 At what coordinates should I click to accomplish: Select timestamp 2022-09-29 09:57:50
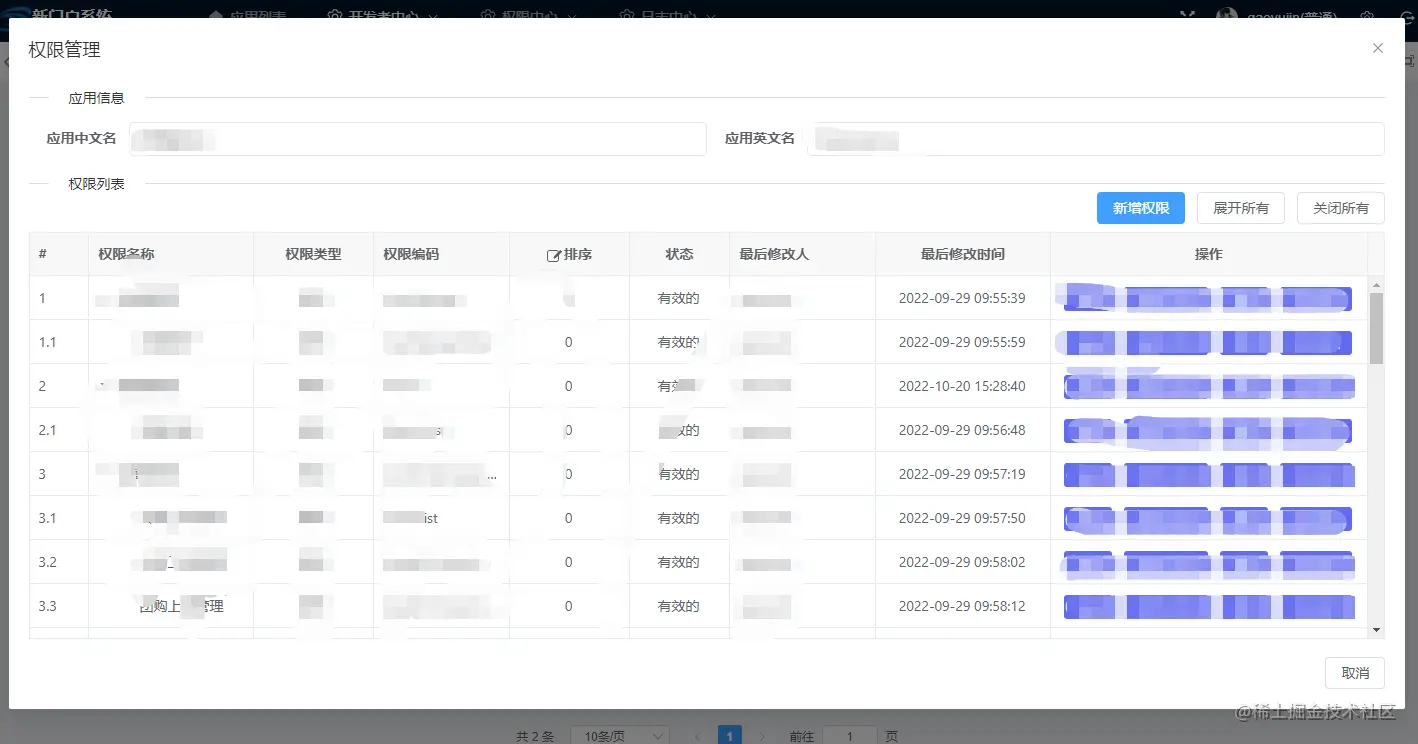click(962, 518)
